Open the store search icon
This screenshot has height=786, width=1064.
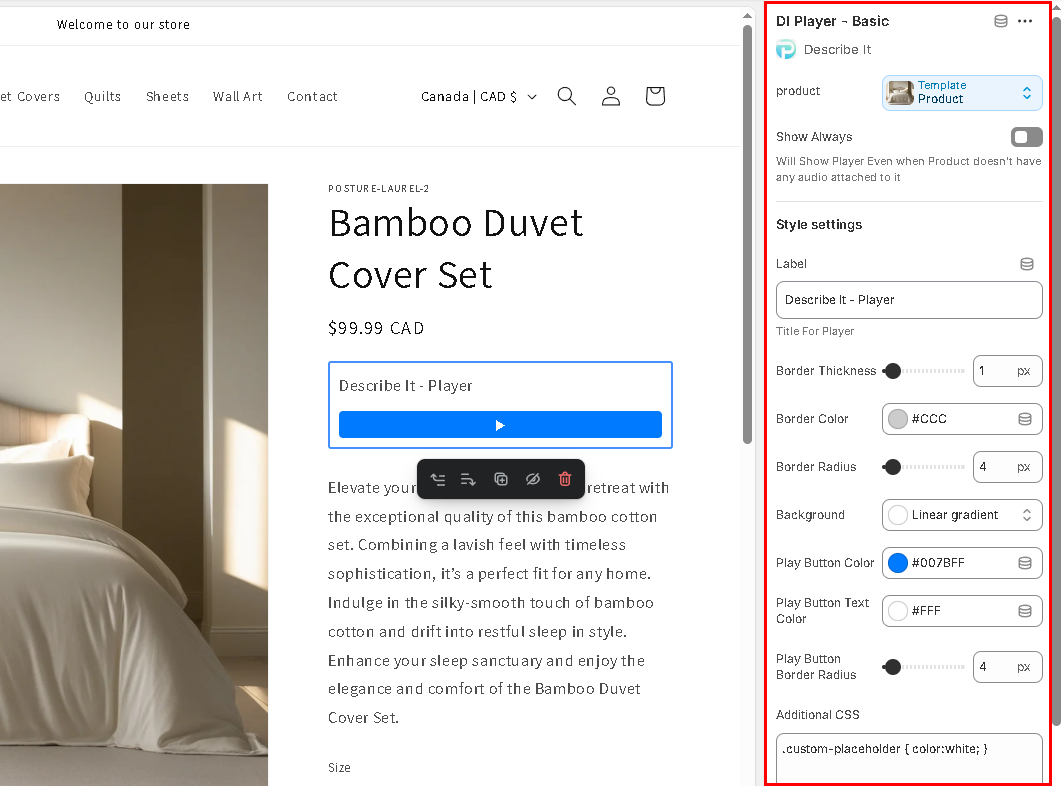click(x=567, y=96)
